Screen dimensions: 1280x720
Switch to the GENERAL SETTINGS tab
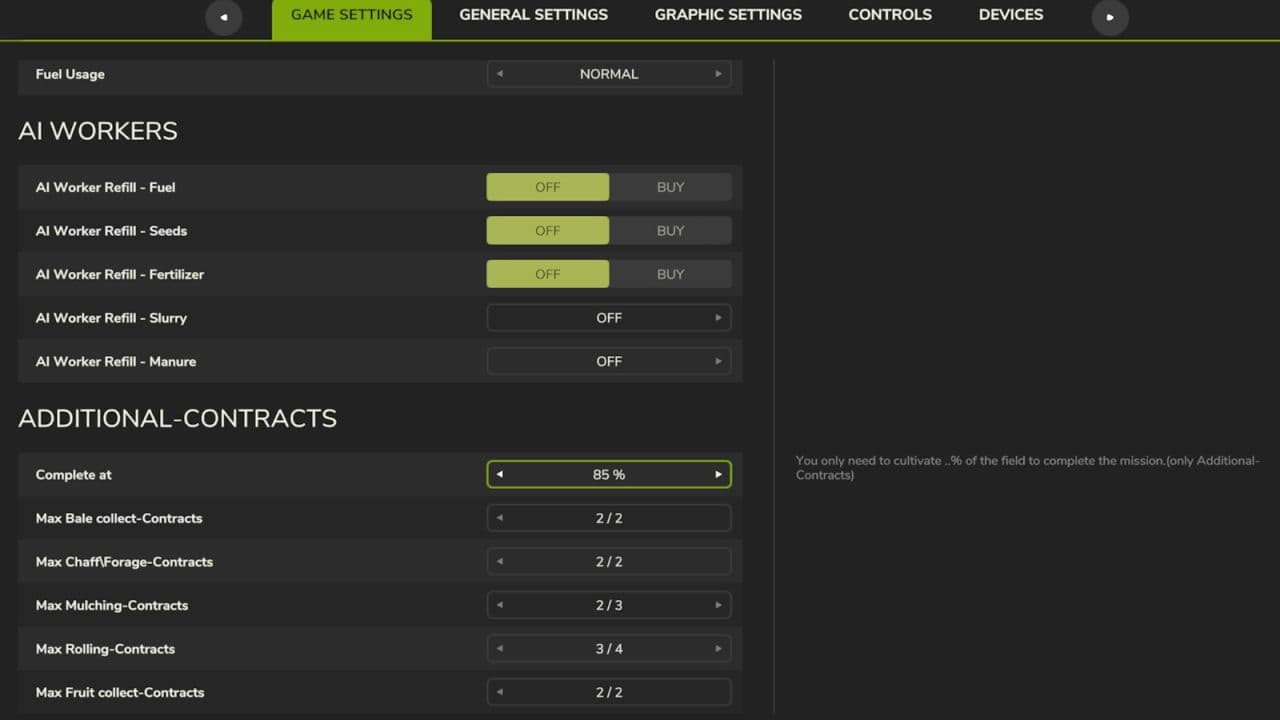533,14
